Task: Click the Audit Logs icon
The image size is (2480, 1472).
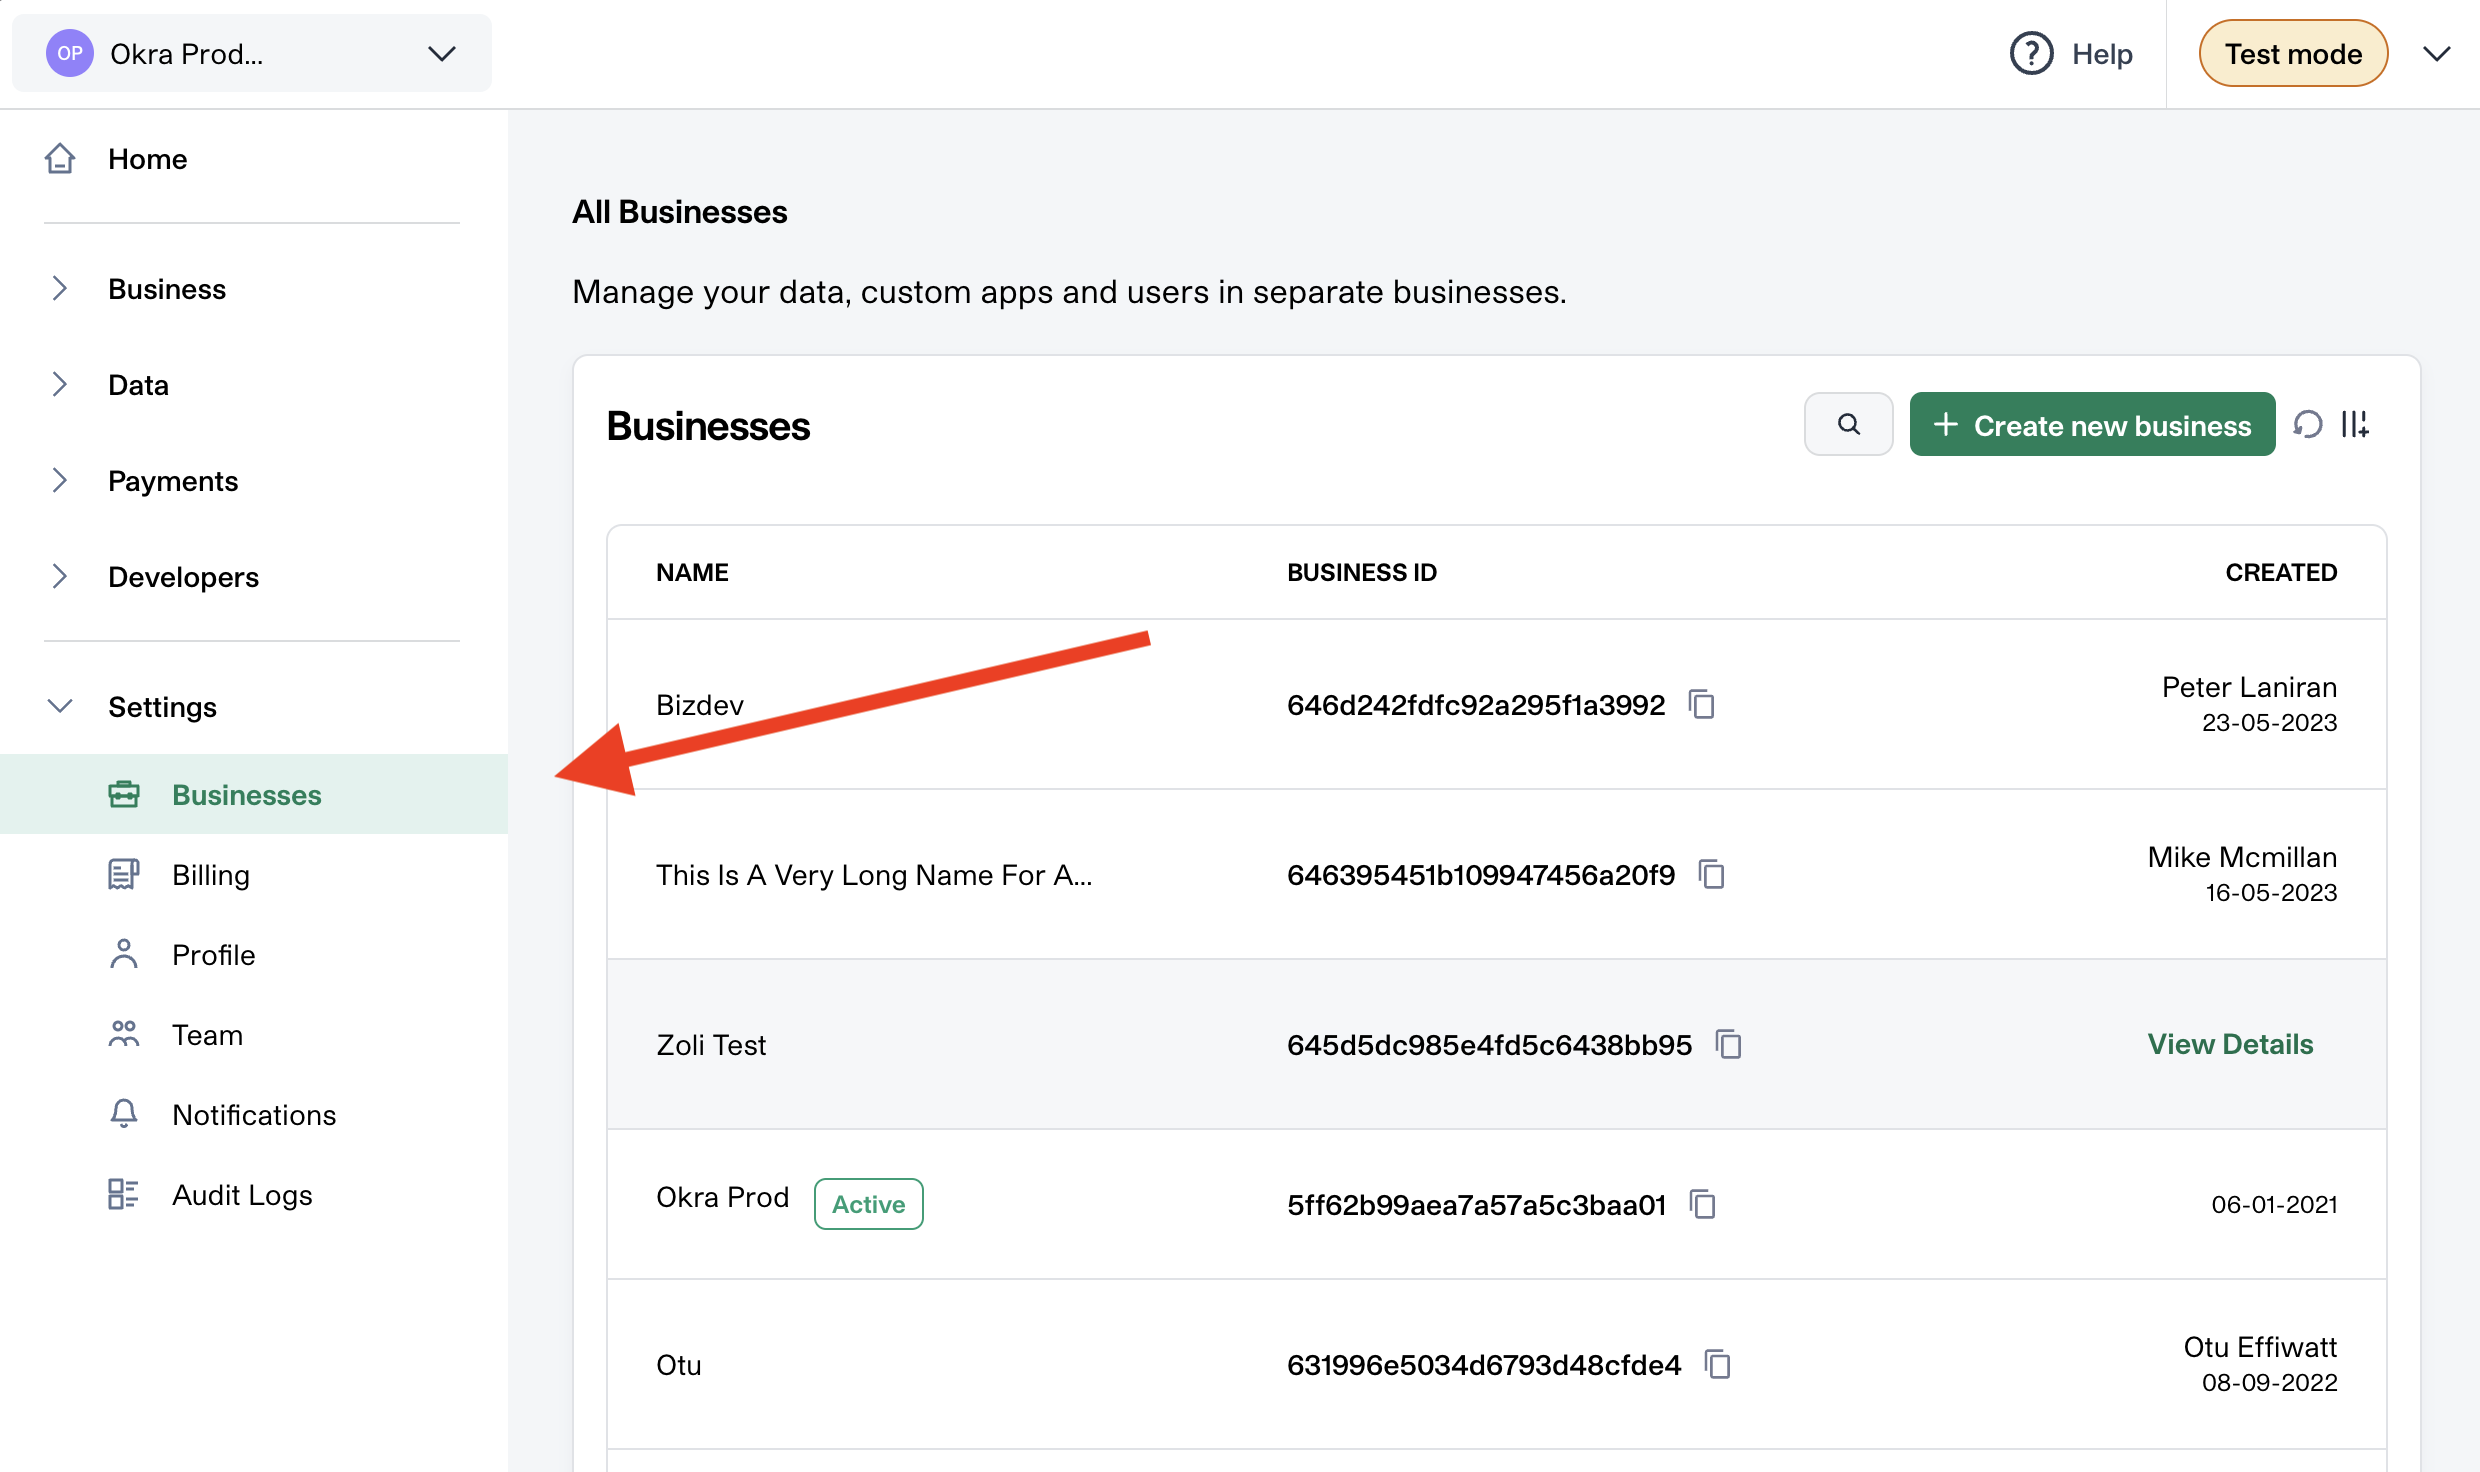Action: (124, 1194)
